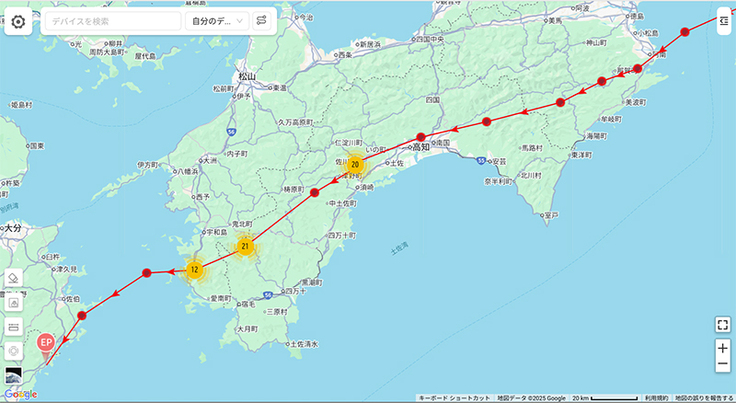Toggle fullscreen map view
The height and width of the screenshot is (403, 736).
[722, 323]
